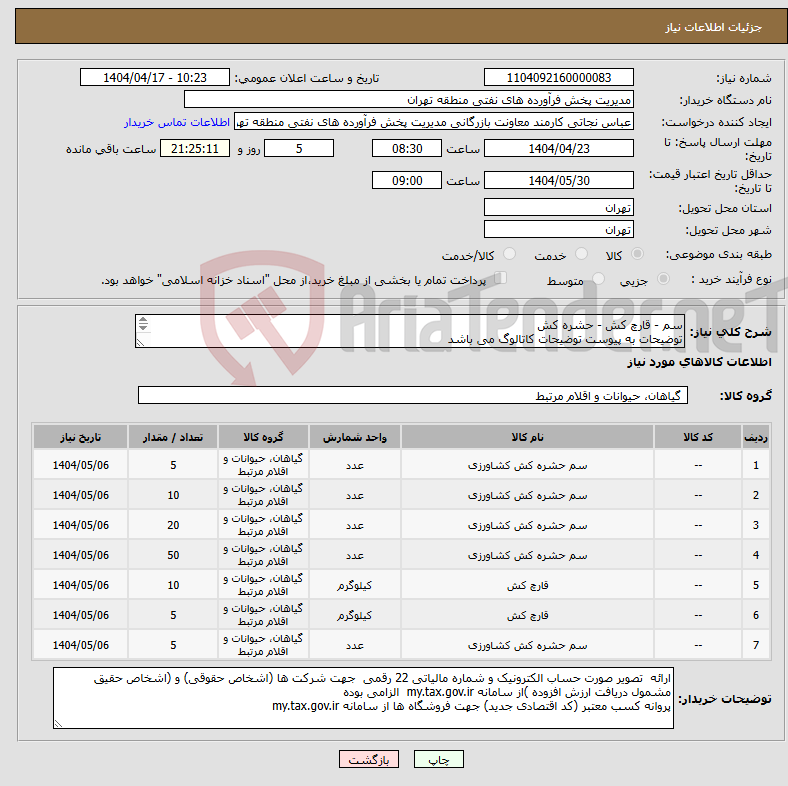Image resolution: width=788 pixels, height=786 pixels.
Task: Click the ردیف column header
Action: point(756,437)
